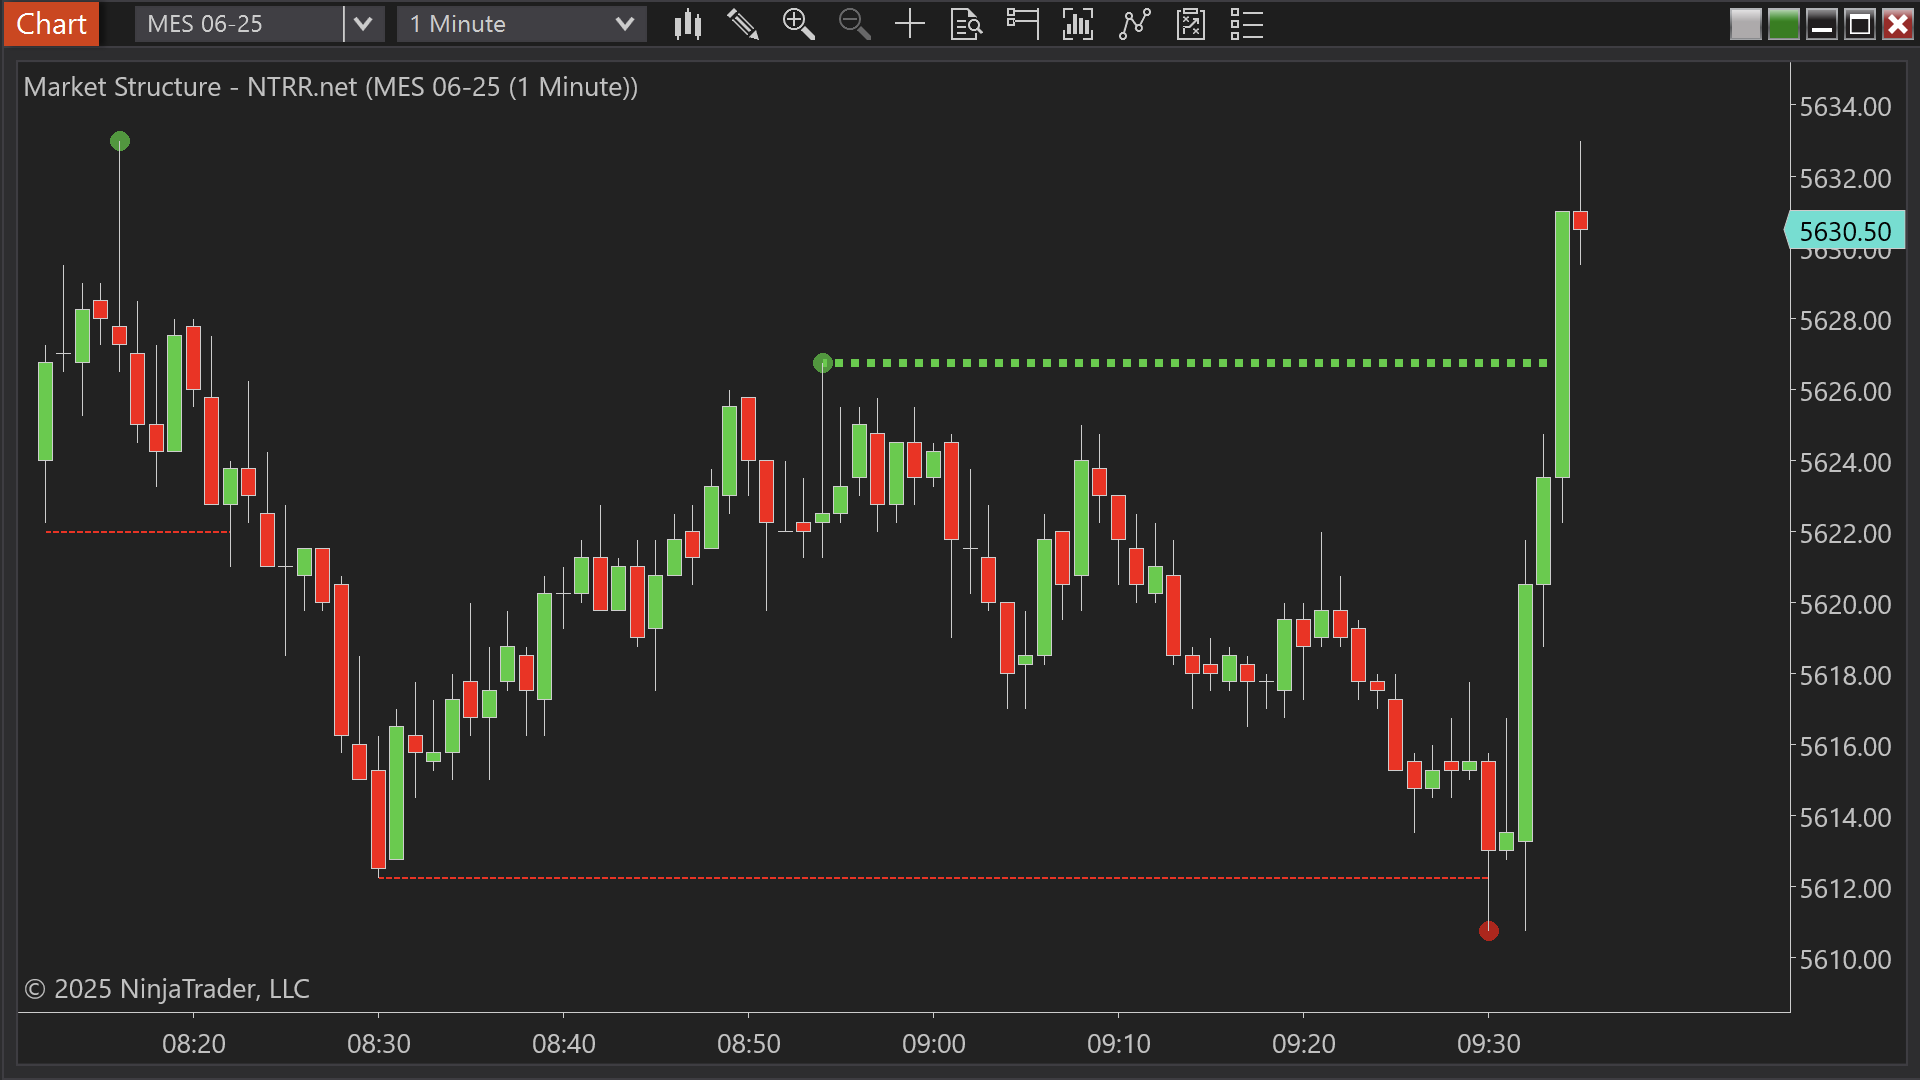Select the drawing tools pencil icon
This screenshot has width=1920, height=1080.
point(743,24)
